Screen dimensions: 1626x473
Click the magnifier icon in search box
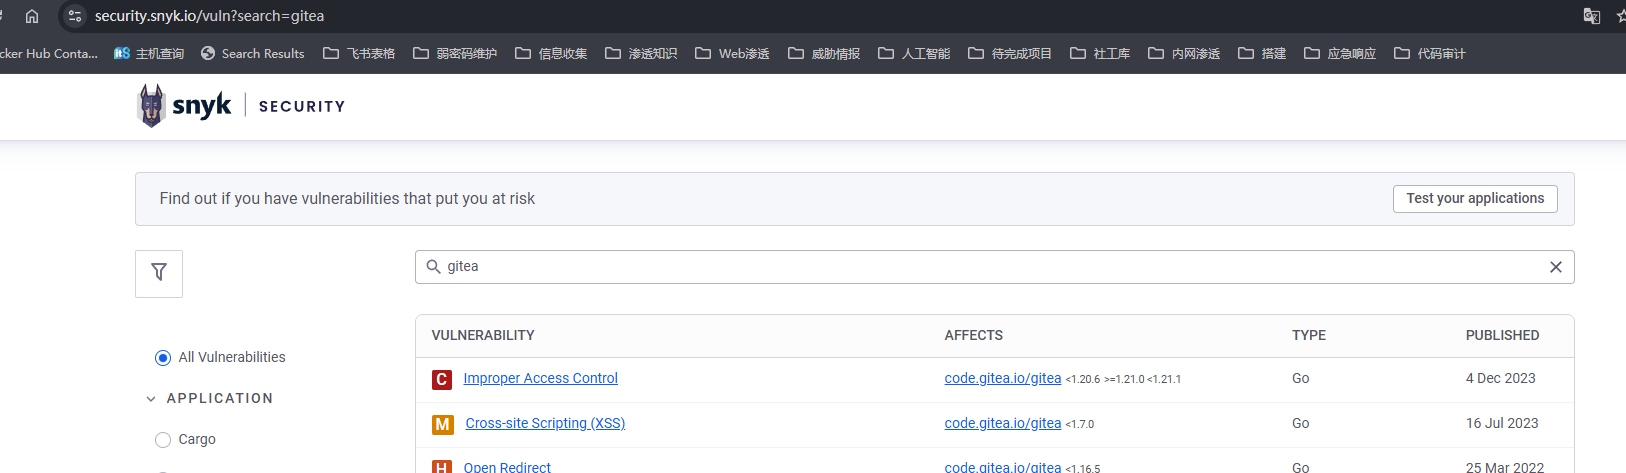(x=433, y=267)
